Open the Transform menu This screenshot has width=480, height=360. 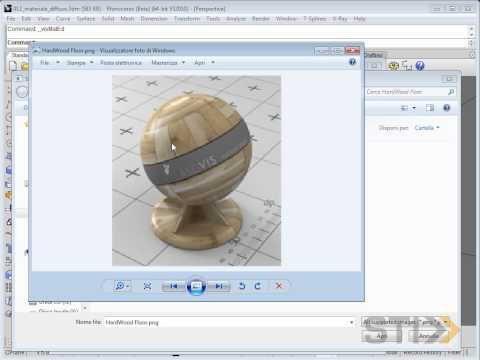(187, 19)
